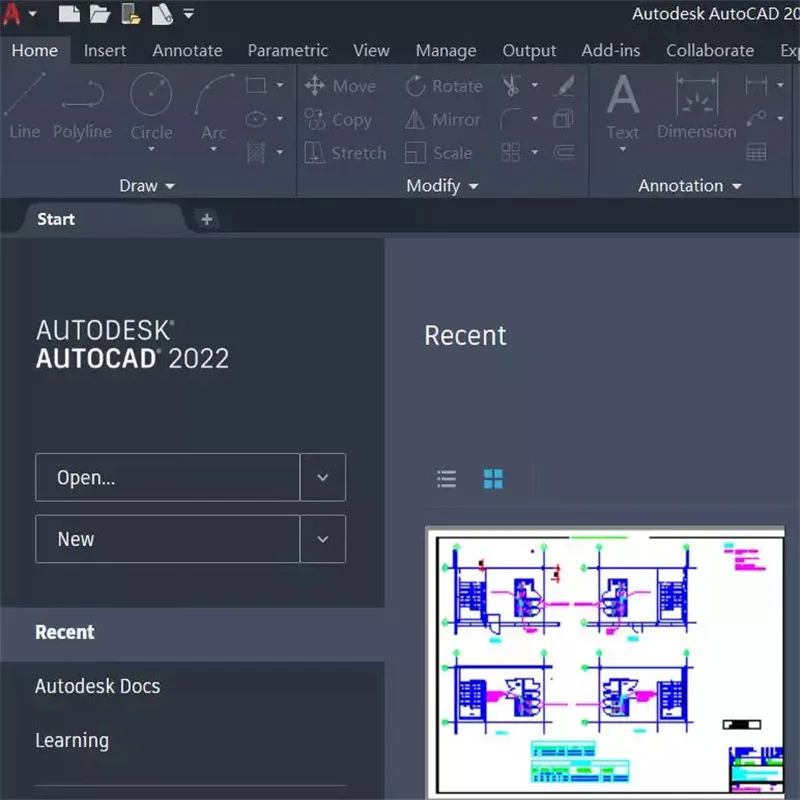This screenshot has height=800, width=800.
Task: Expand the Circle tool dropdown
Action: (151, 147)
